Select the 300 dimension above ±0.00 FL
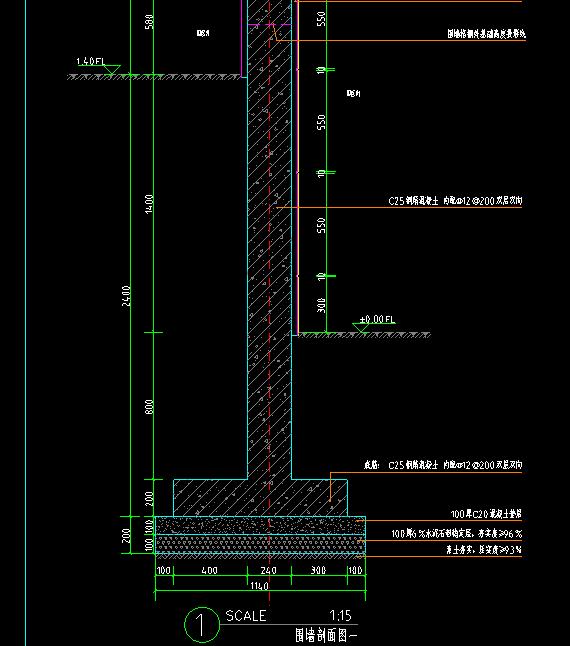The height and width of the screenshot is (646, 570). click(321, 305)
